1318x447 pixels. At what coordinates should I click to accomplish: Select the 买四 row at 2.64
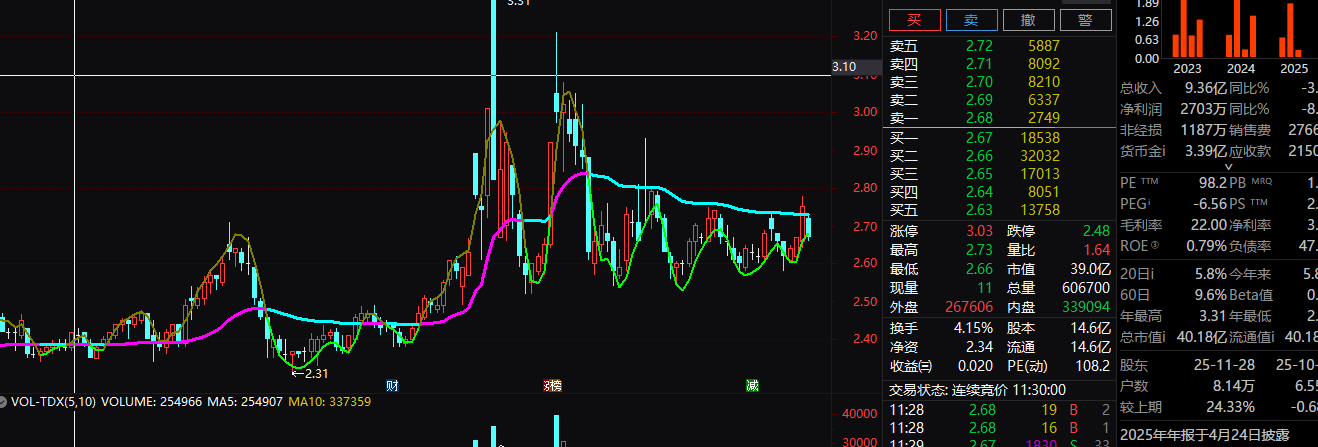(x=998, y=192)
